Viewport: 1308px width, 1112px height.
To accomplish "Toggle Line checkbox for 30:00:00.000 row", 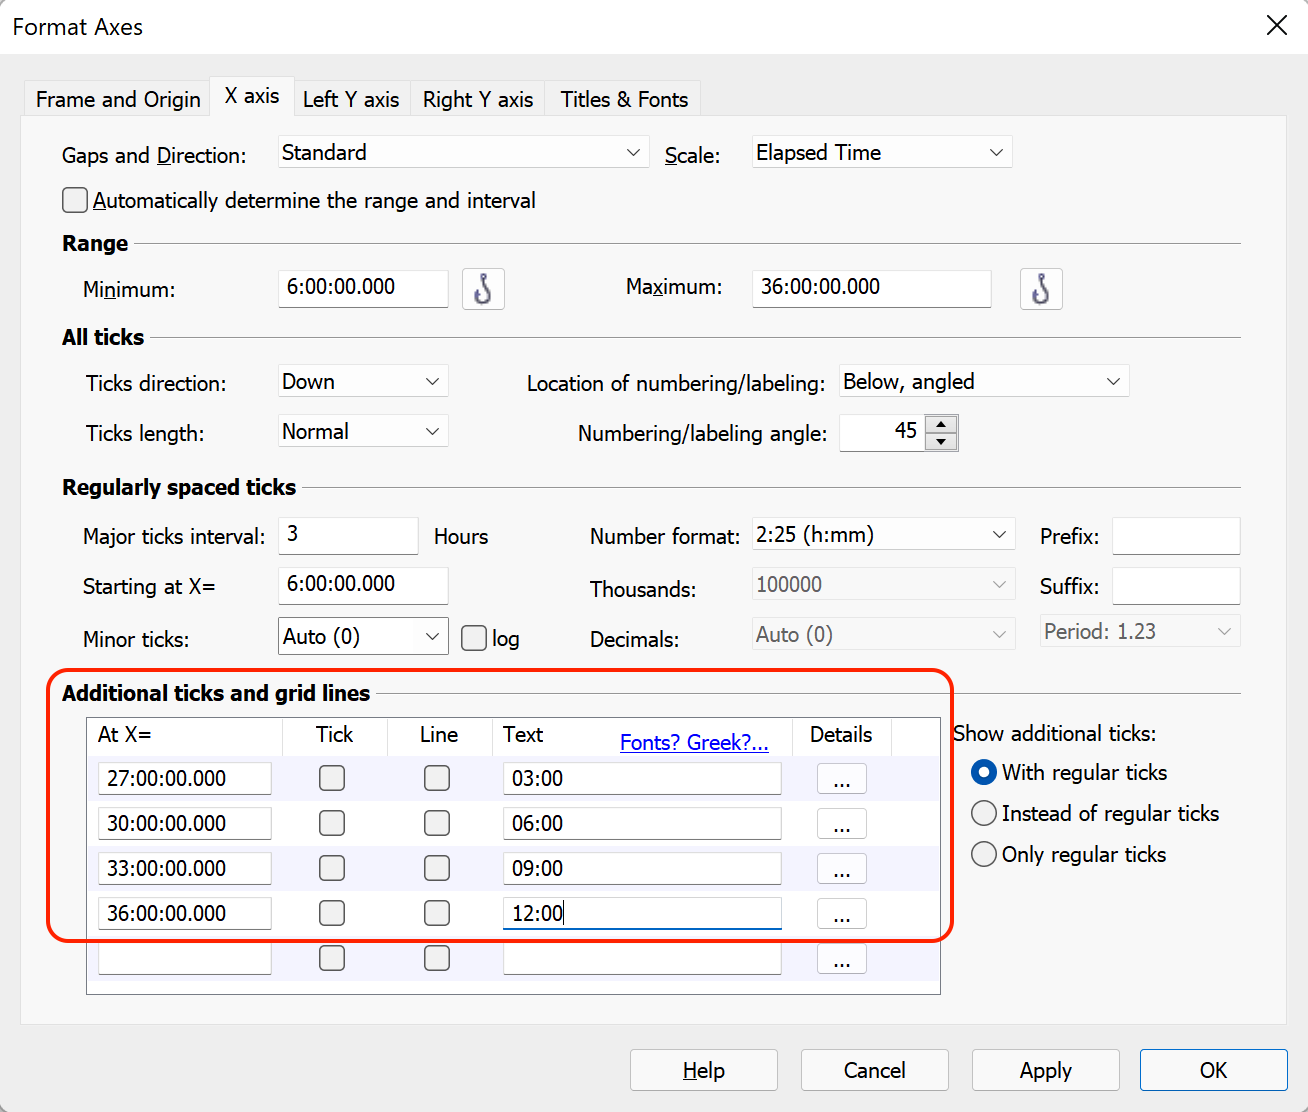I will (437, 823).
